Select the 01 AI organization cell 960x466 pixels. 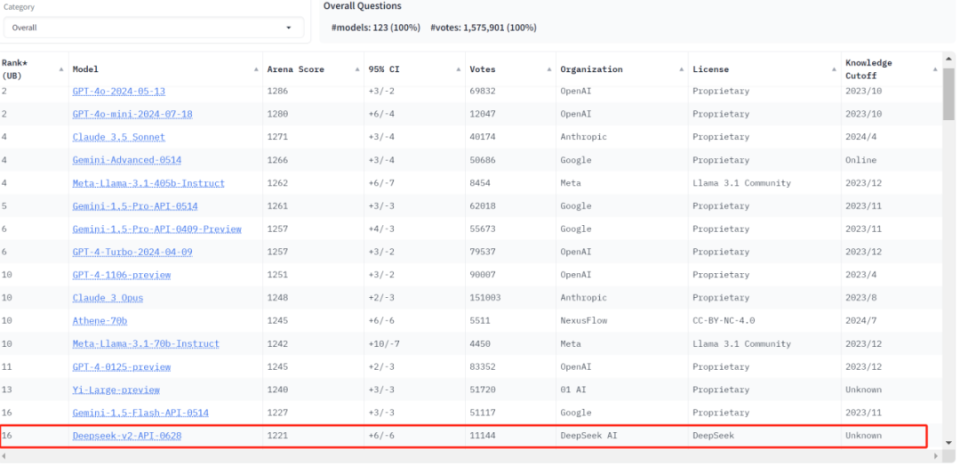573,389
